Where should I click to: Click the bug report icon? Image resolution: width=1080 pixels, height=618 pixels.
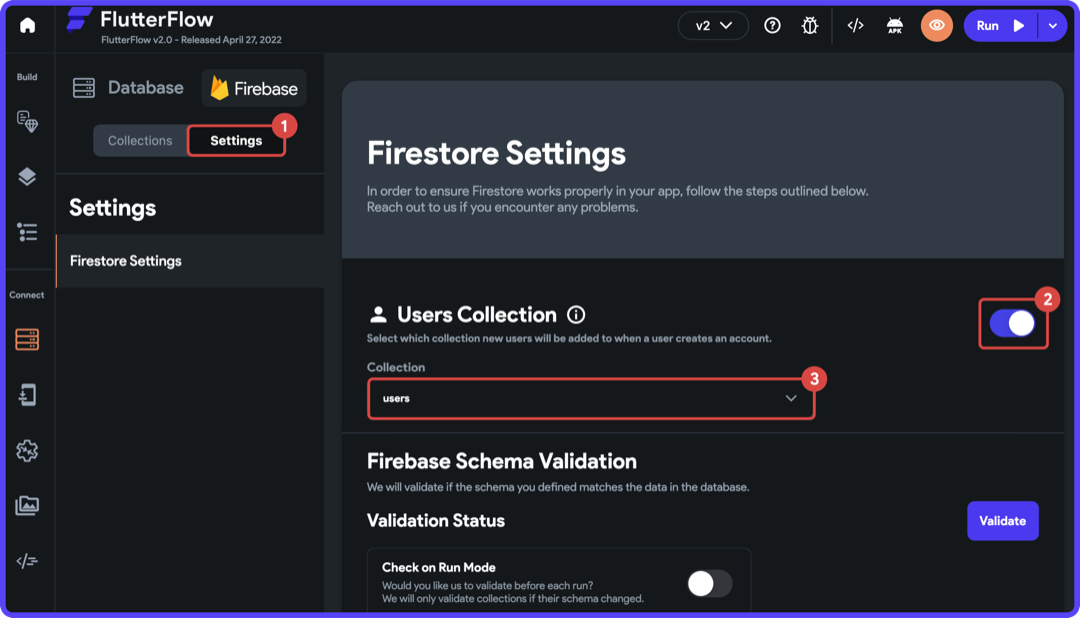click(810, 25)
